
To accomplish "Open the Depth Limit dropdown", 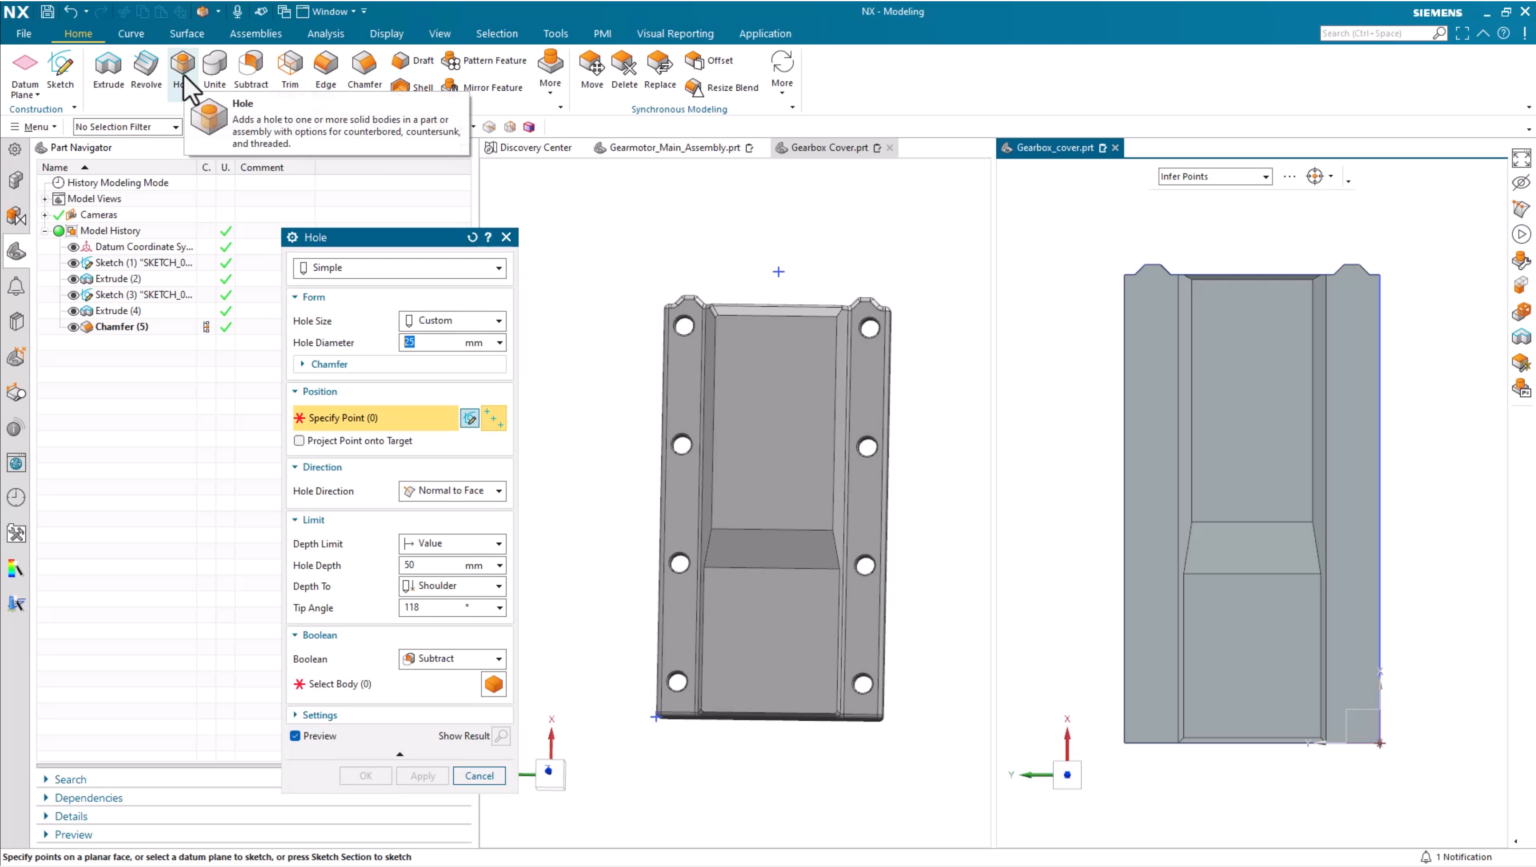I will pyautogui.click(x=497, y=543).
